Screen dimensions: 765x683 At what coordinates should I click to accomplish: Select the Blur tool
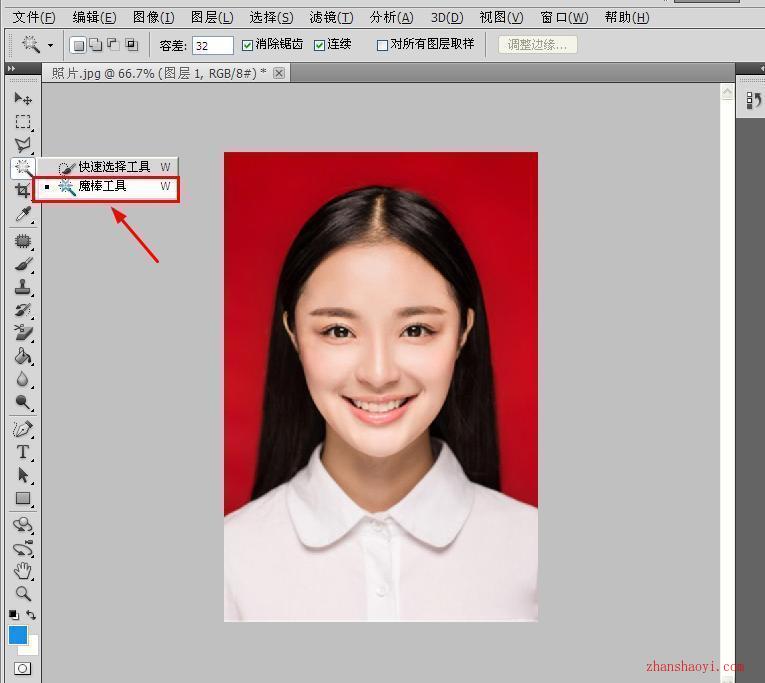pos(22,379)
